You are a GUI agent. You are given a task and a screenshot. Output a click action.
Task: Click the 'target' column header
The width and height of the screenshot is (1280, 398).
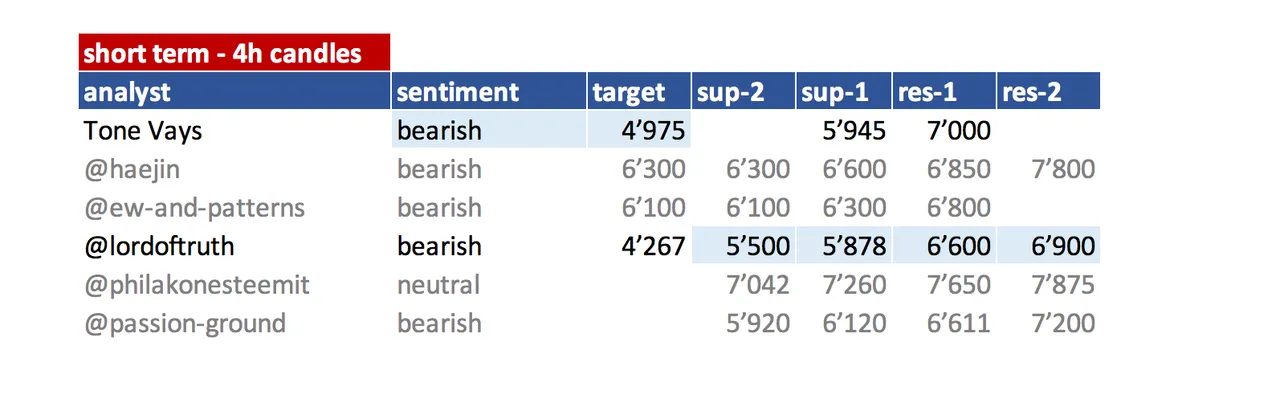point(640,91)
